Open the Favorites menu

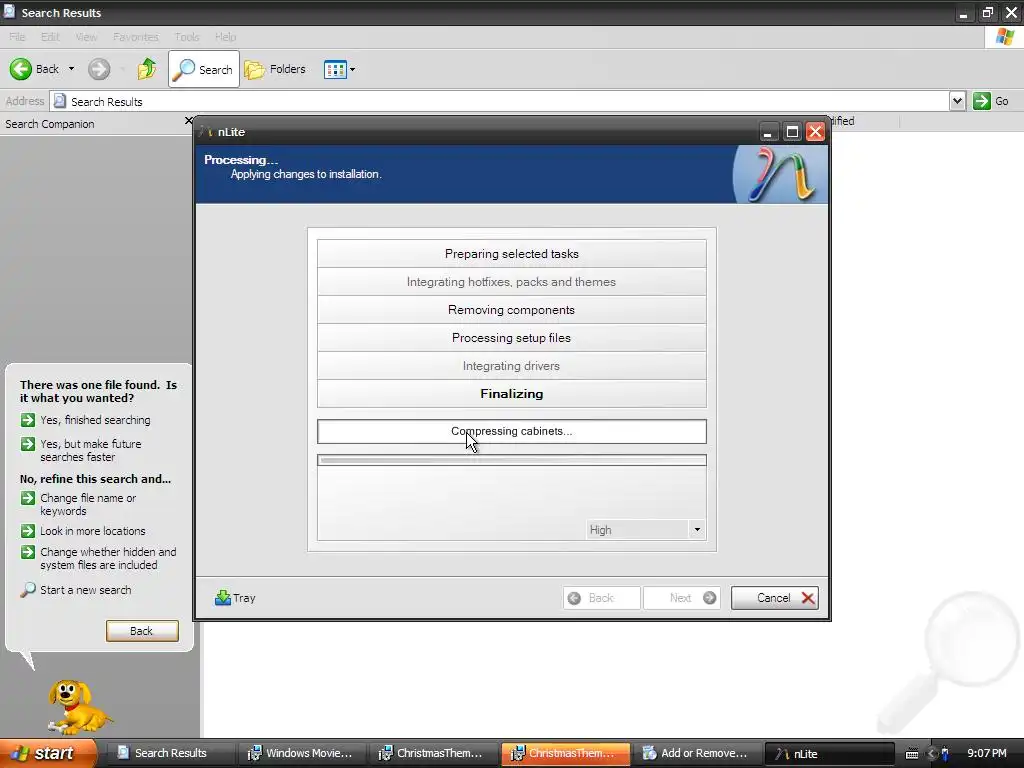pos(136,37)
